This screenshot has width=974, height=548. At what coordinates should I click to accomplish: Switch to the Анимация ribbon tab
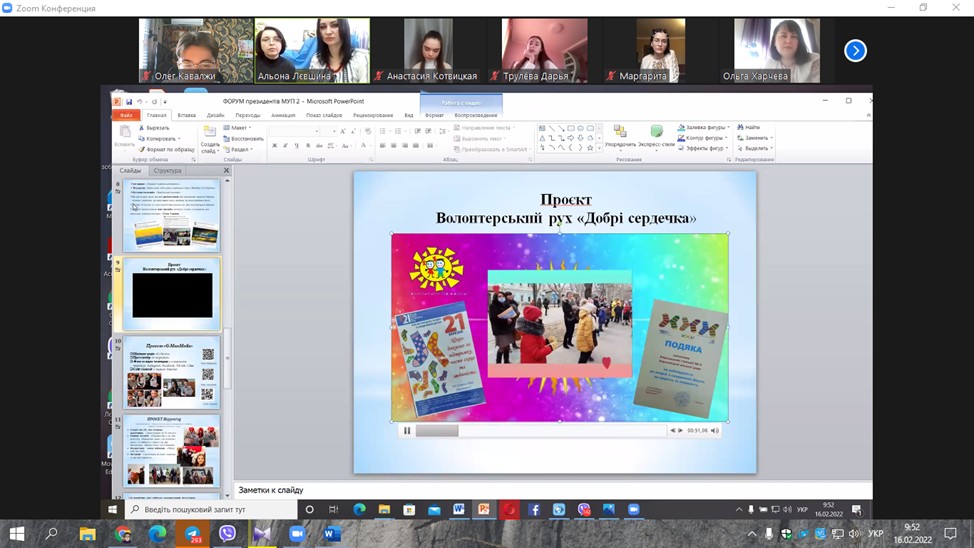pos(283,115)
